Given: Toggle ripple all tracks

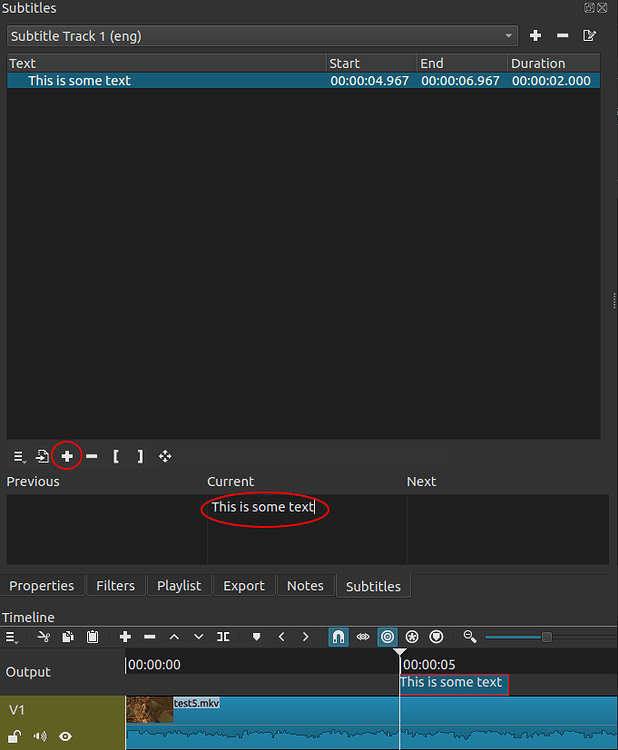Looking at the screenshot, I should (412, 637).
